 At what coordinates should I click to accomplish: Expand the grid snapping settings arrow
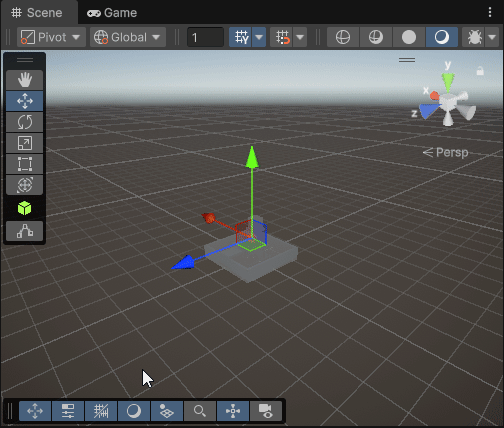pyautogui.click(x=300, y=37)
